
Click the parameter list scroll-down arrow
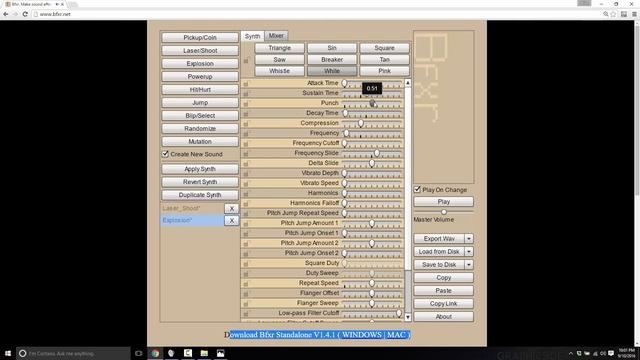[x=408, y=317]
